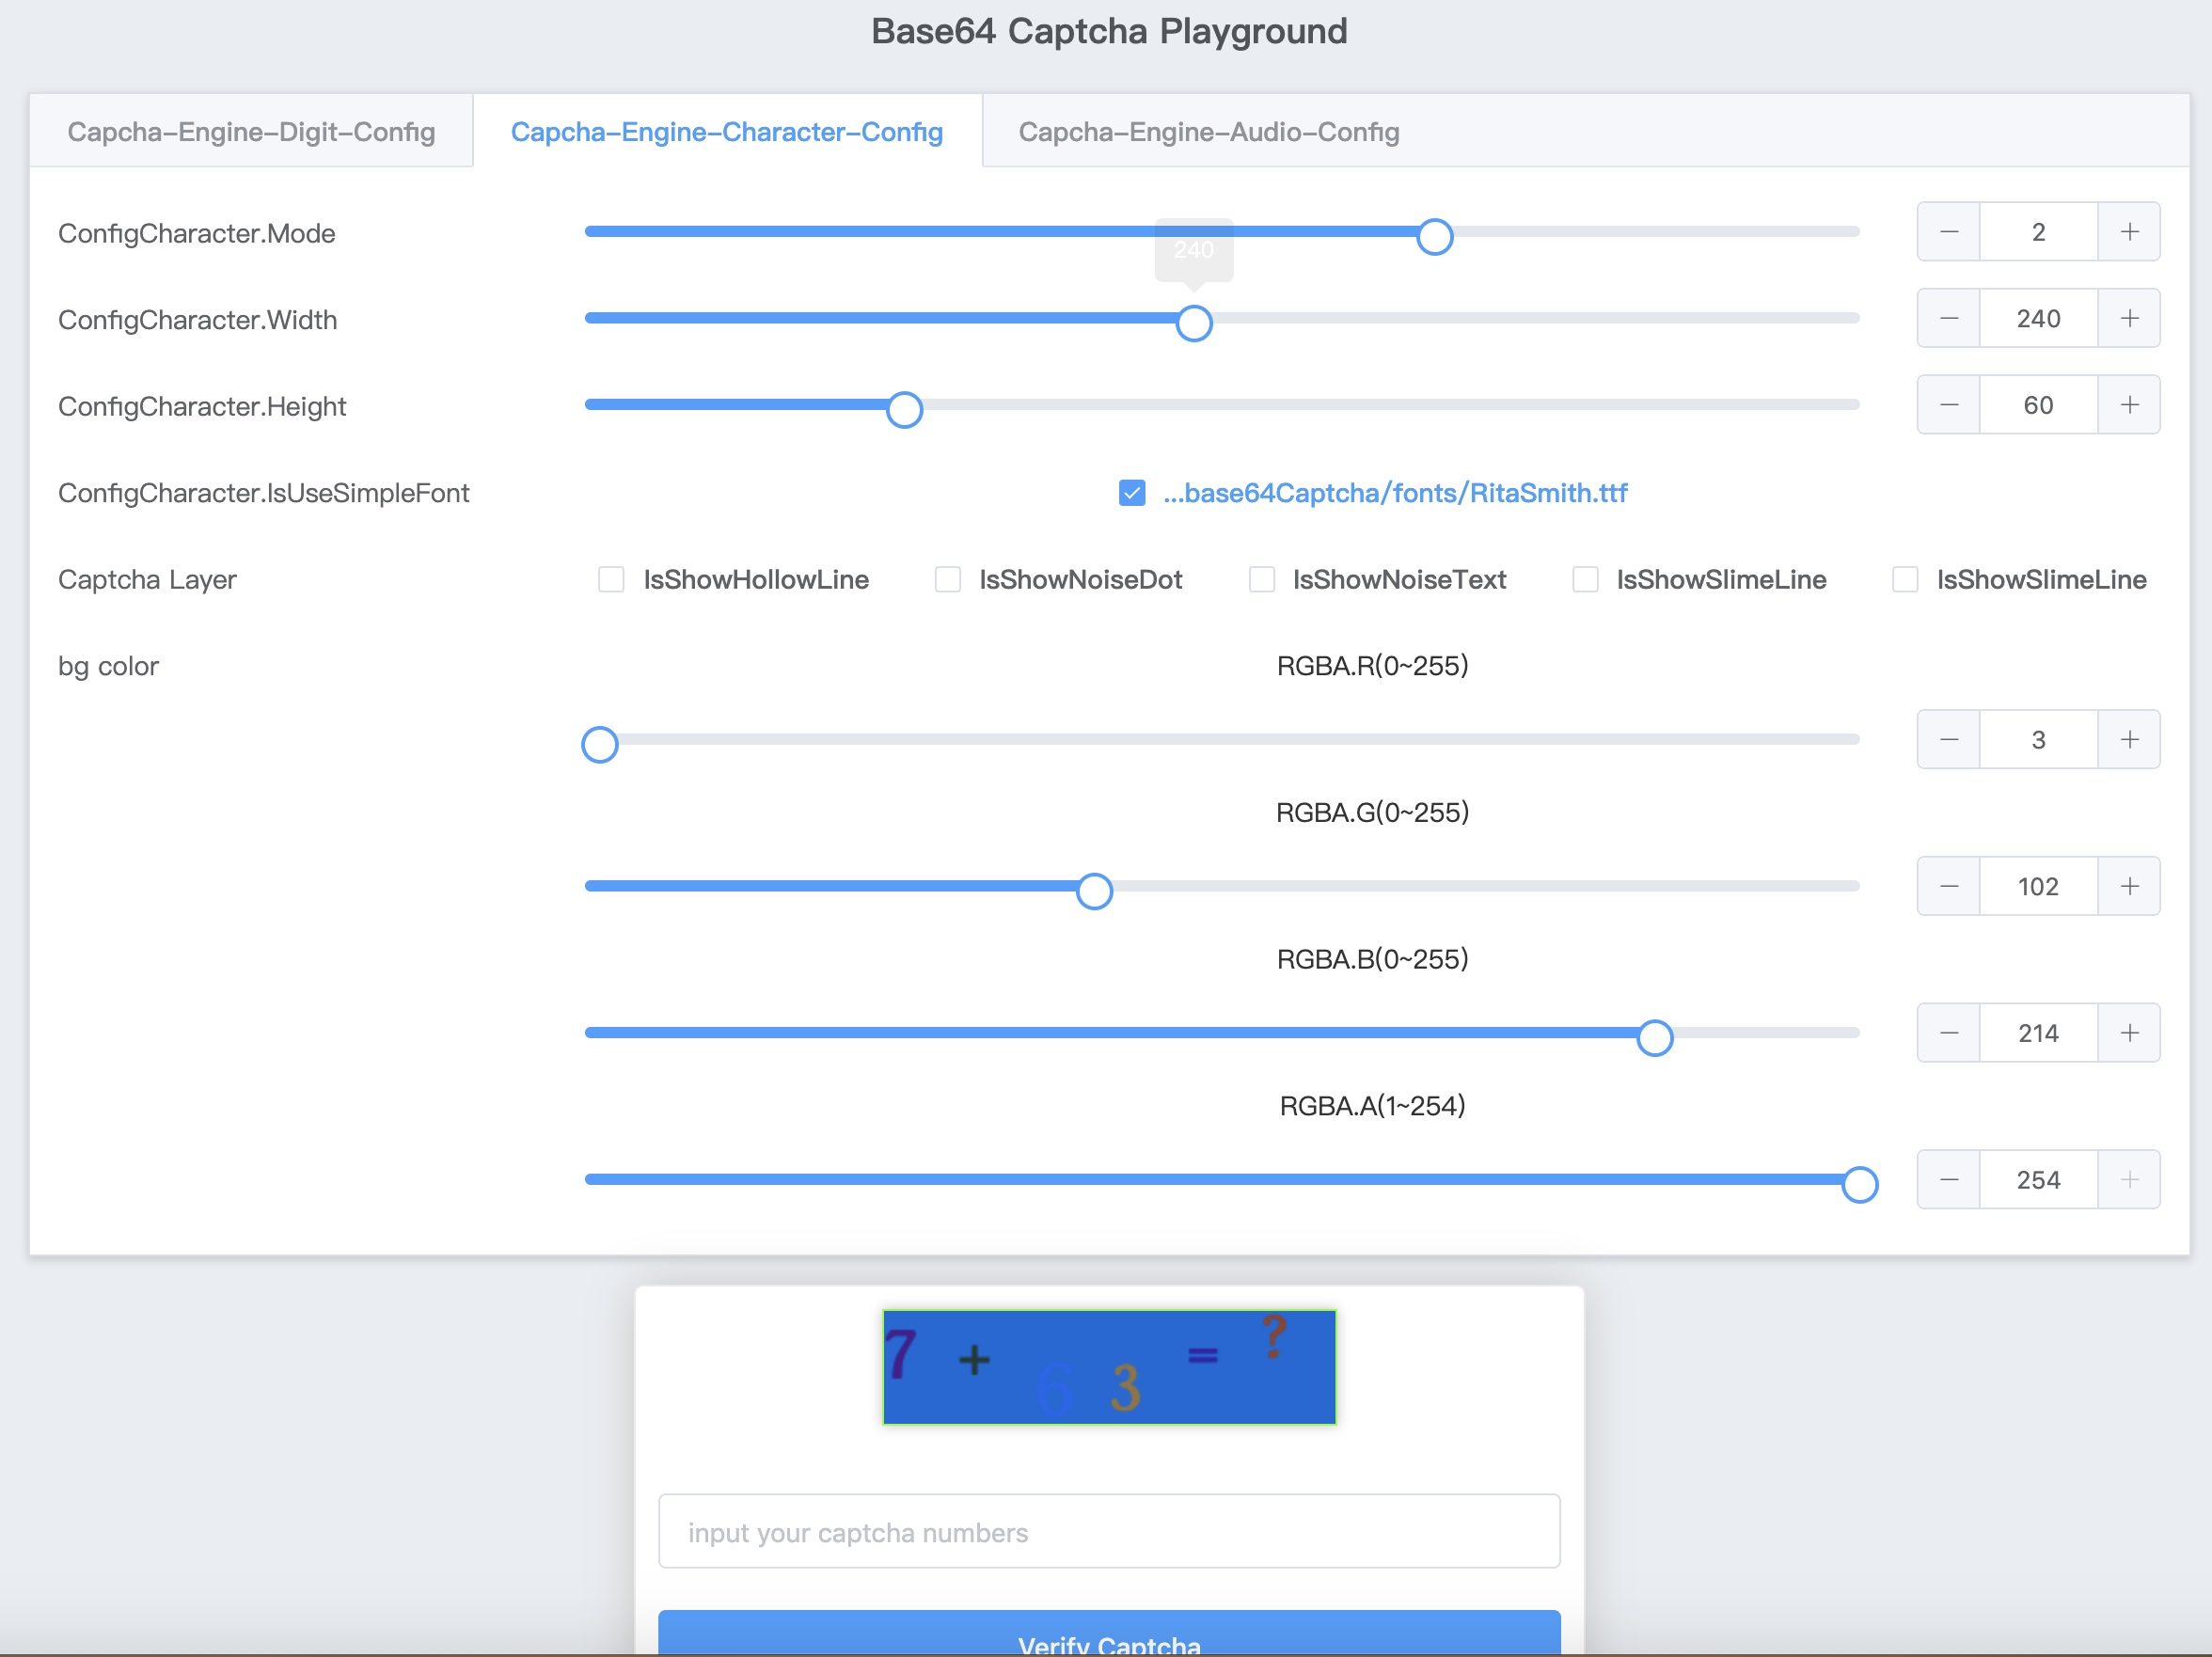Image resolution: width=2212 pixels, height=1657 pixels.
Task: Click the plus icon for ConfigCharacter.Mode
Action: pos(2129,232)
